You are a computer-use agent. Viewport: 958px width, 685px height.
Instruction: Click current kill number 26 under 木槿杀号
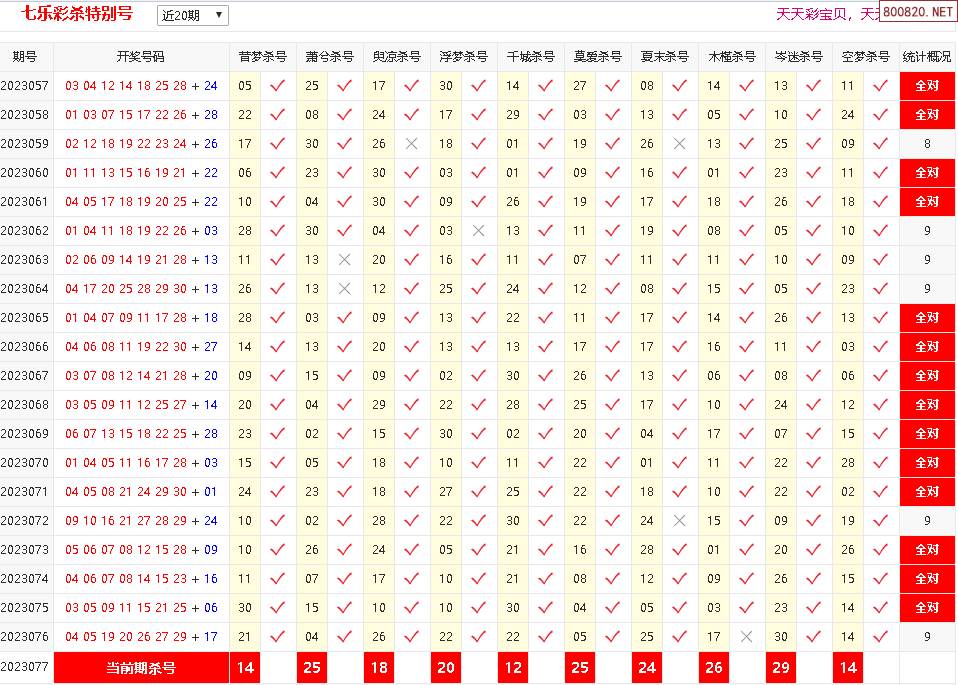coord(714,667)
